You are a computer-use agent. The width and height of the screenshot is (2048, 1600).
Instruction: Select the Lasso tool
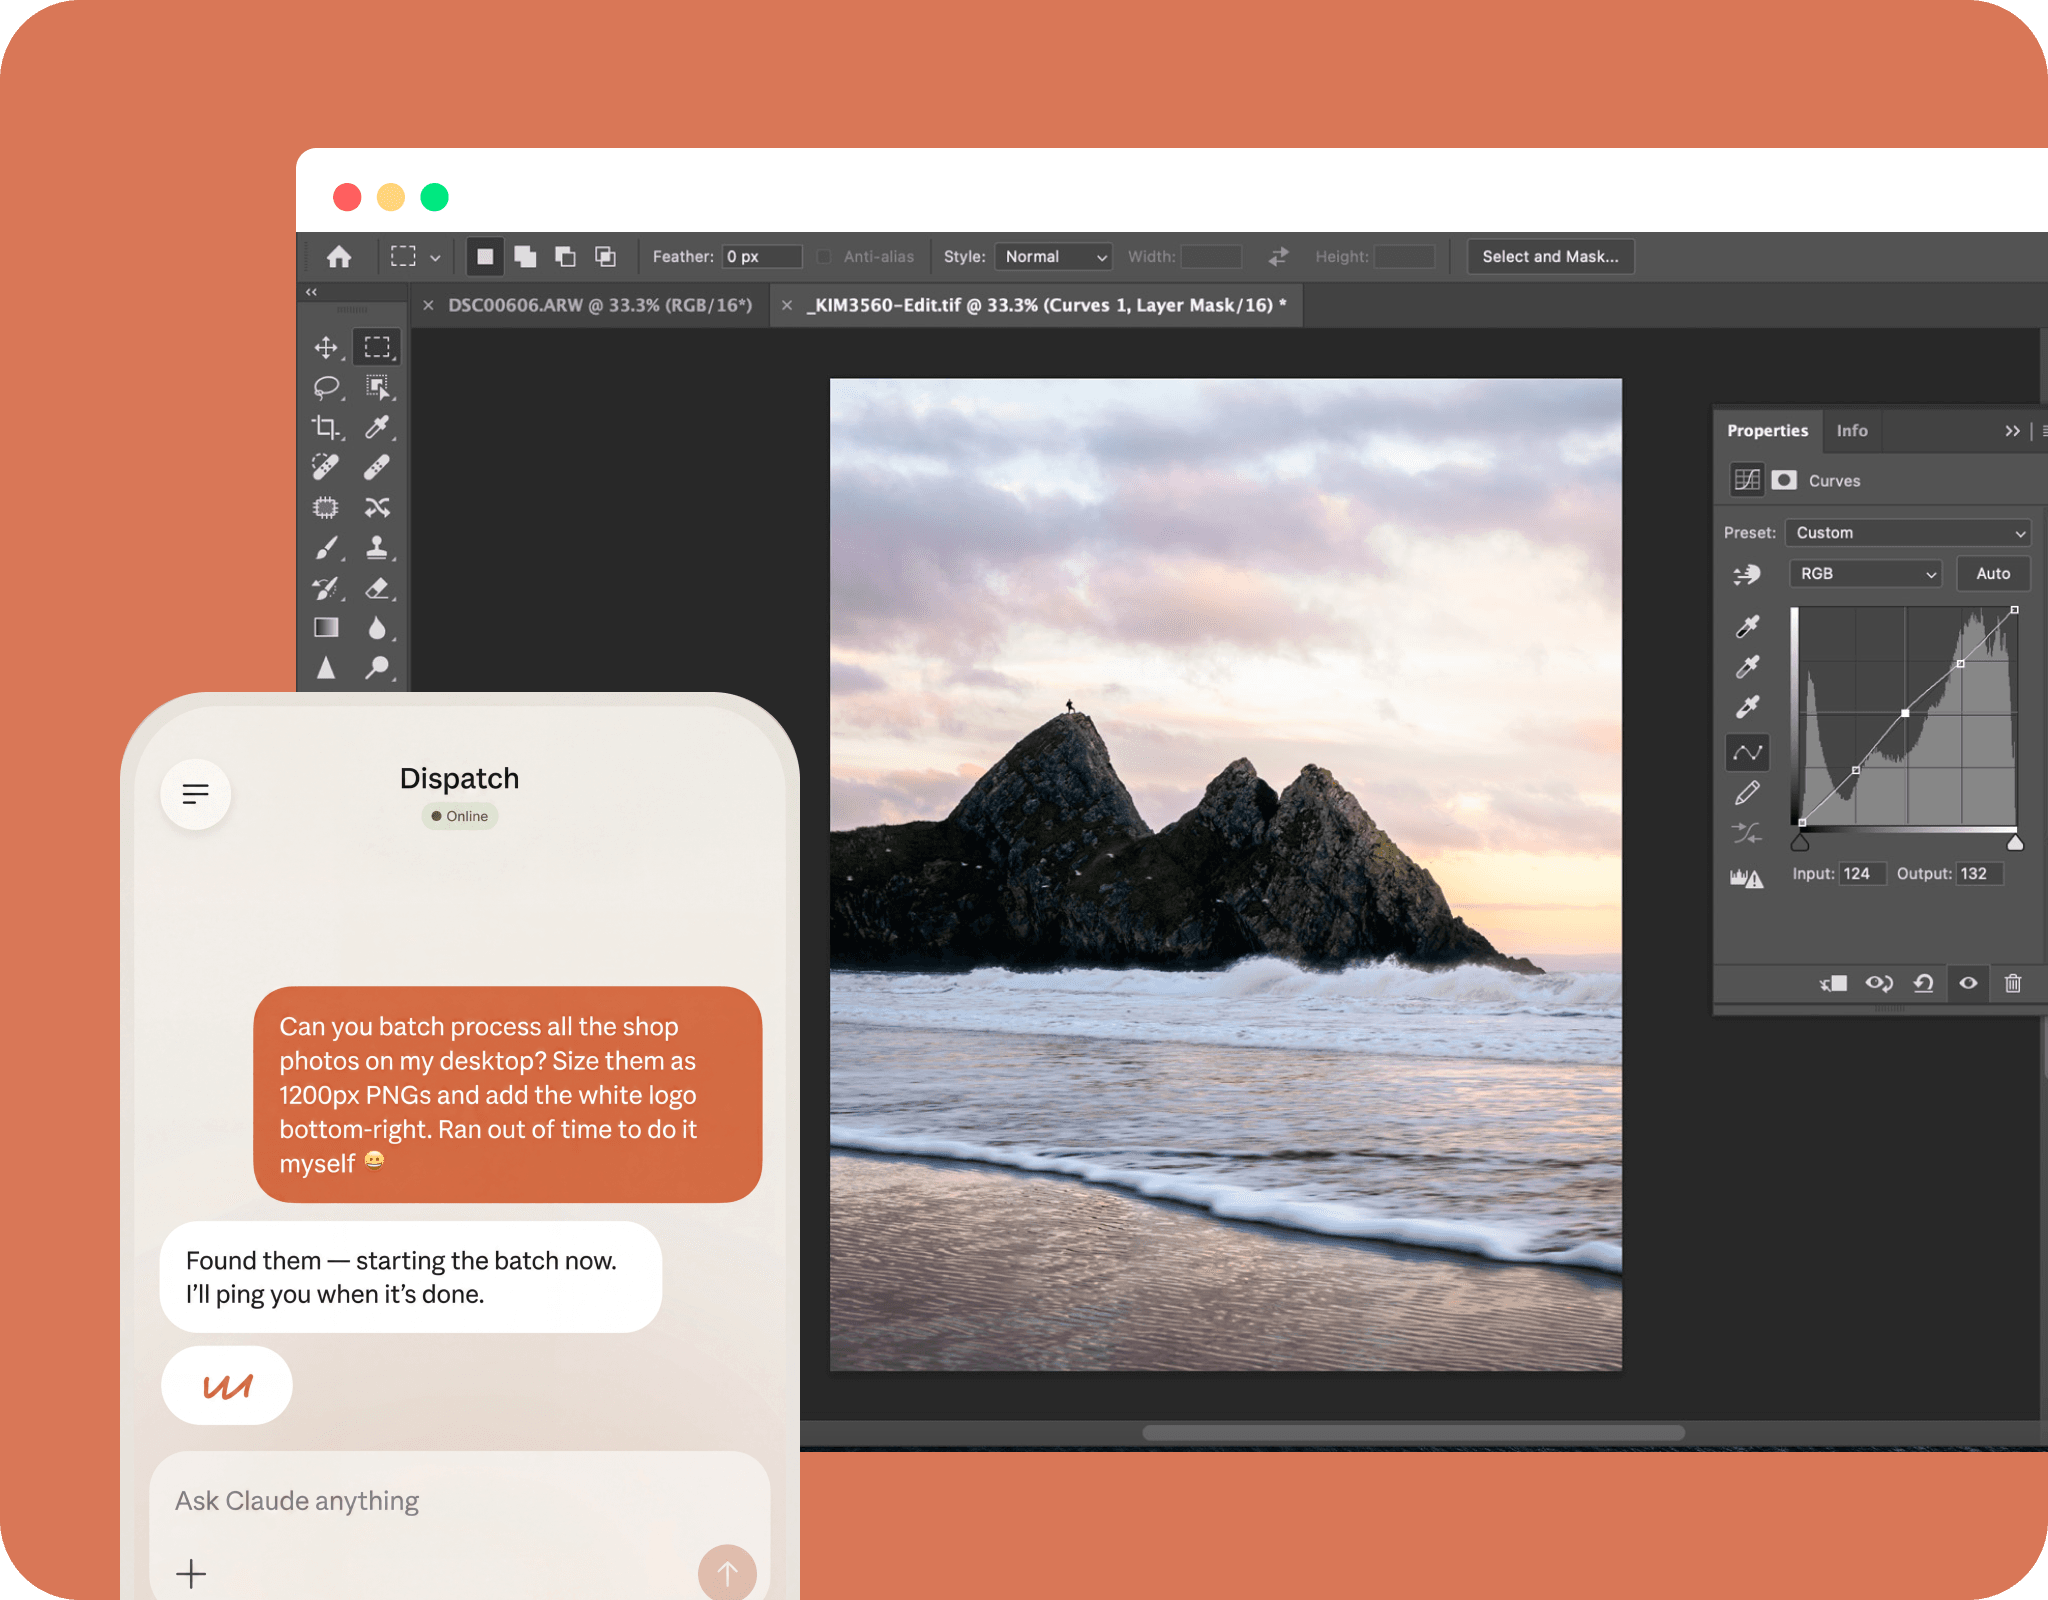(325, 387)
